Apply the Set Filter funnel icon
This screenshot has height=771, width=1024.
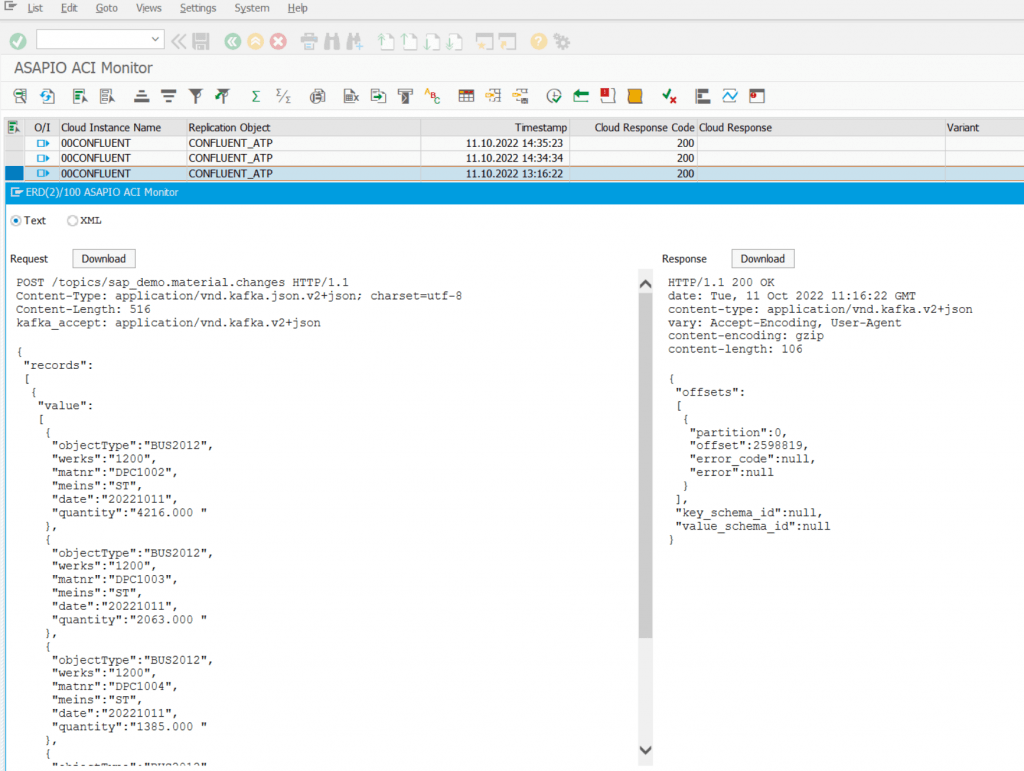(196, 96)
